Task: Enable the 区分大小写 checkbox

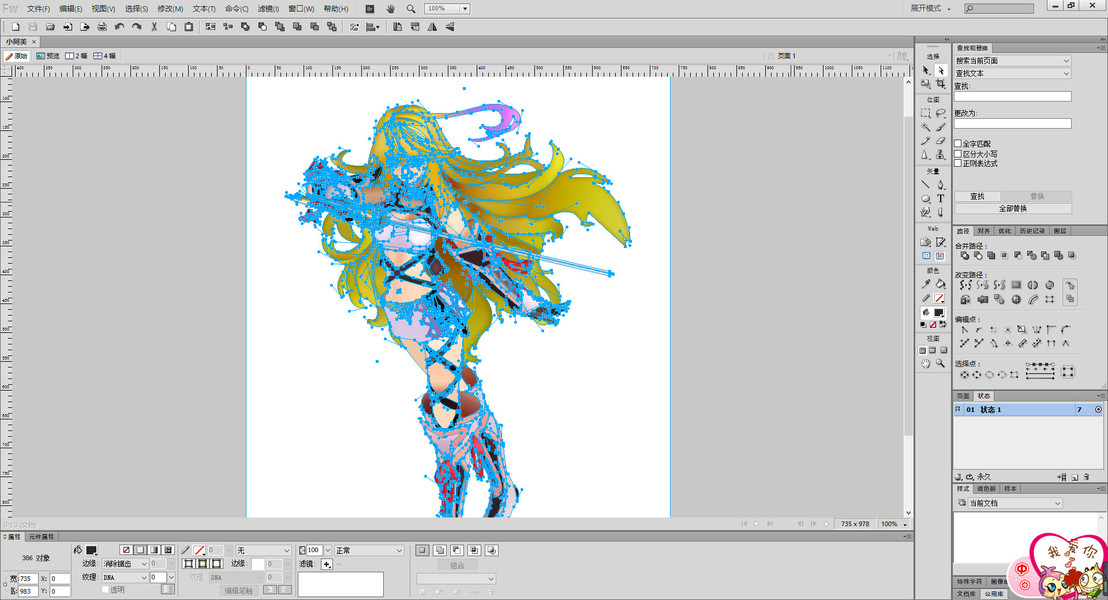Action: coord(958,153)
